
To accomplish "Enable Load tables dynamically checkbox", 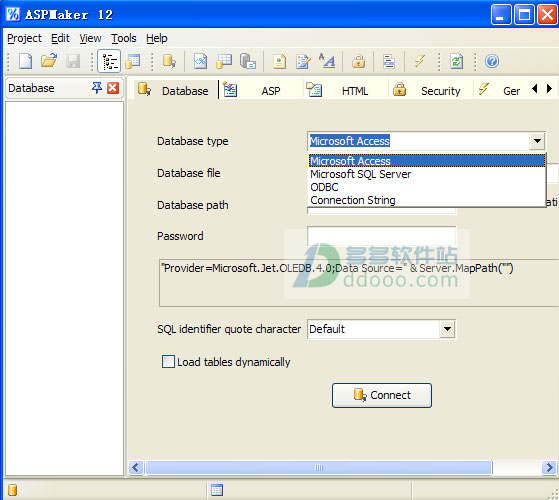I will point(168,361).
